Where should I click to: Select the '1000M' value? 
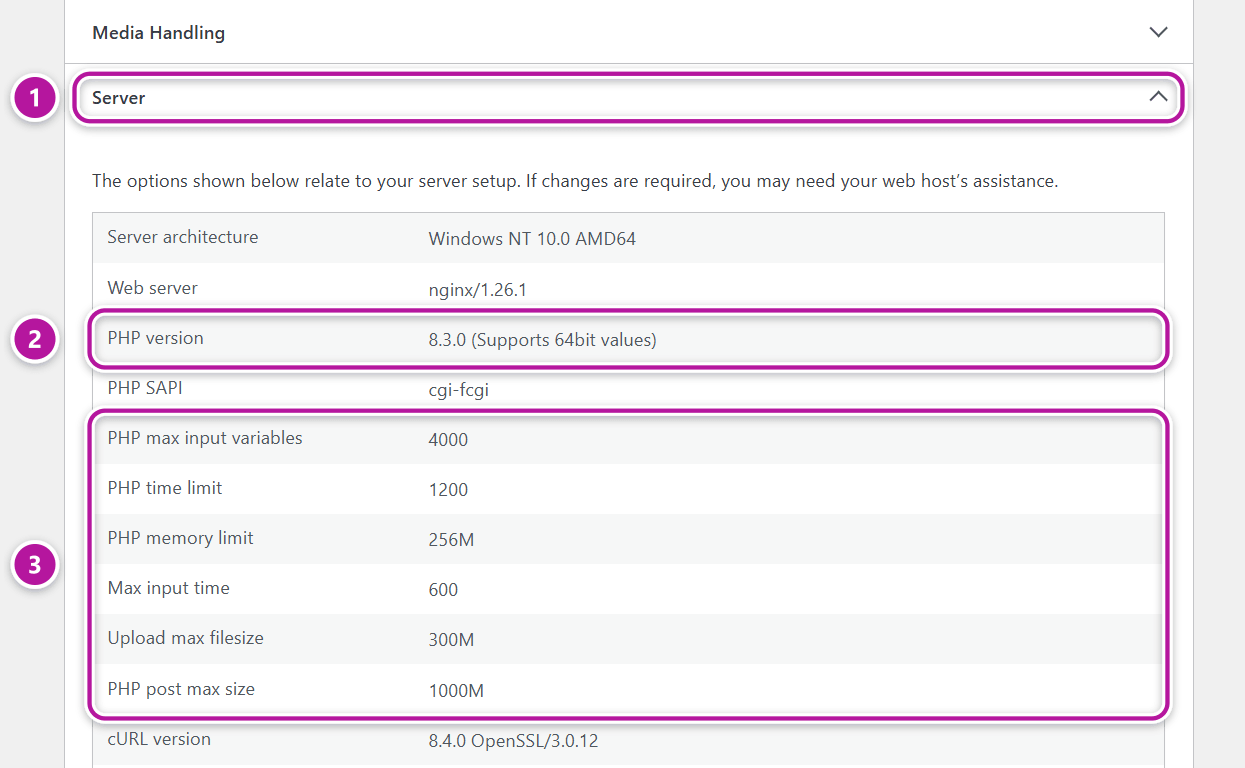point(456,691)
